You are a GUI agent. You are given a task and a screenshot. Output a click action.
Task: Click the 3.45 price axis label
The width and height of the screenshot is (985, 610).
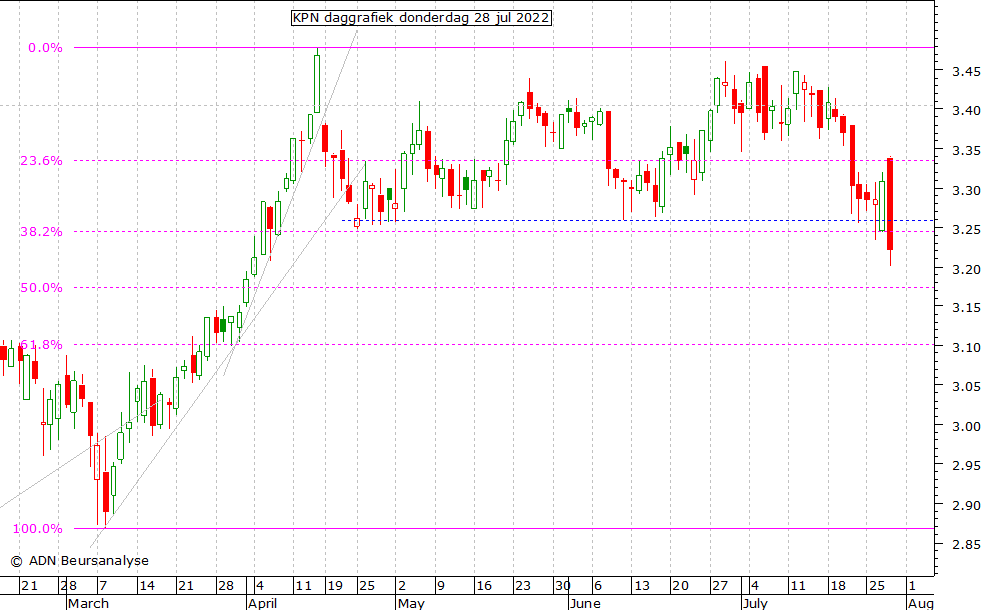point(966,72)
